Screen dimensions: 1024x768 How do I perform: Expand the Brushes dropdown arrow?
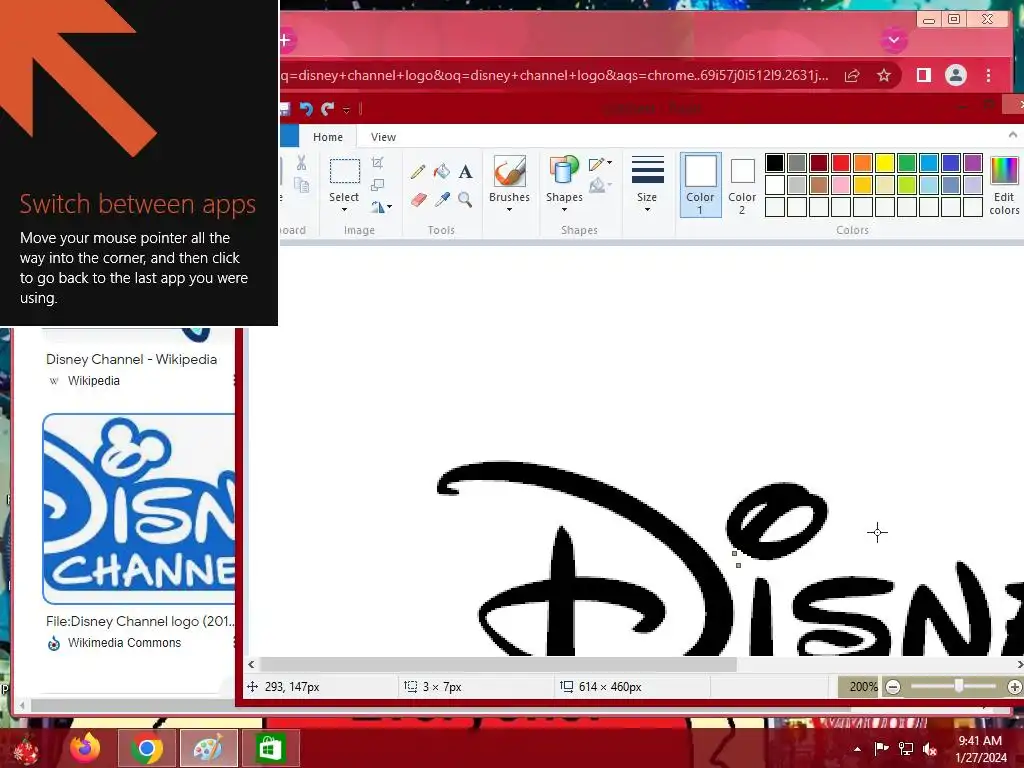coord(509,210)
